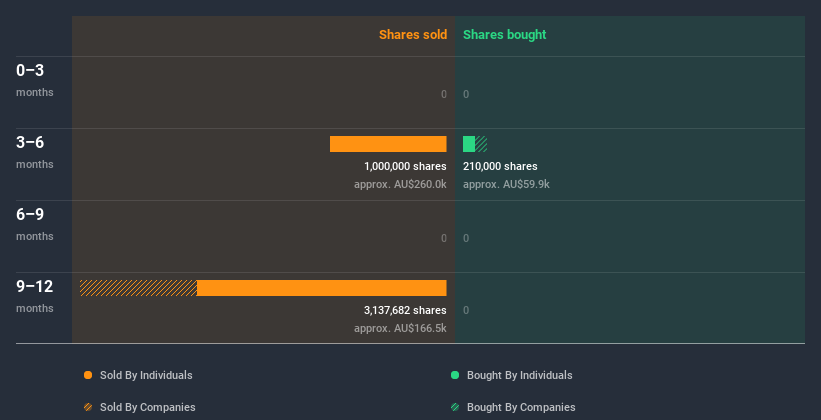Click the orange Sold By Individuals legend dot
The width and height of the screenshot is (821, 420).
click(88, 375)
